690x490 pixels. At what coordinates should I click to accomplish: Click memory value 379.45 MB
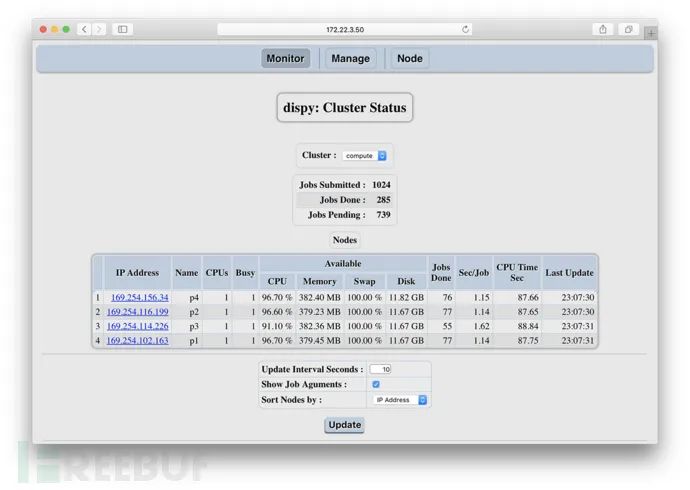pyautogui.click(x=319, y=341)
